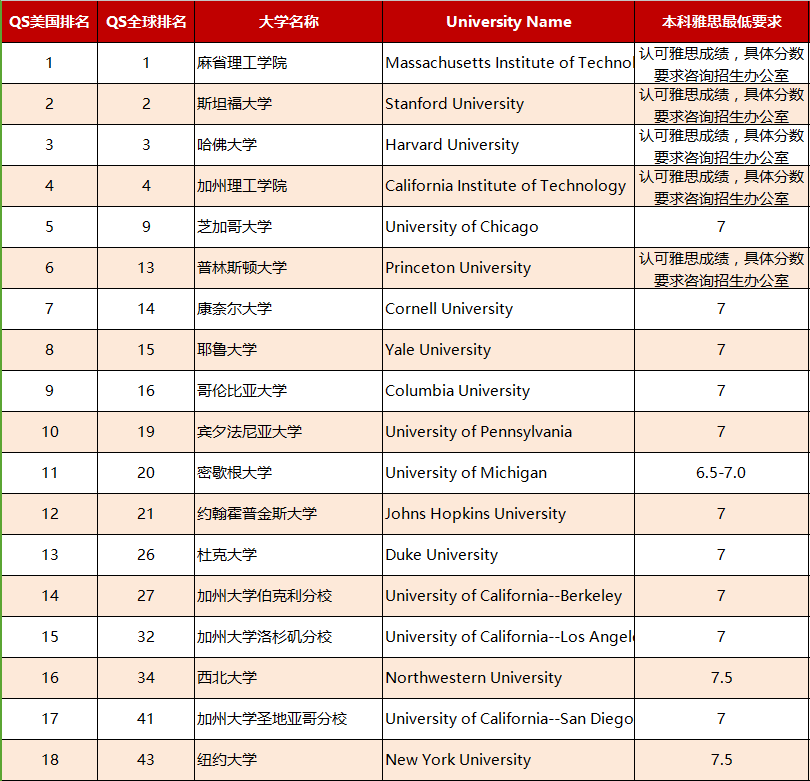Image resolution: width=810 pixels, height=781 pixels.
Task: Click the University of Pennsylvania cell
Action: click(508, 432)
